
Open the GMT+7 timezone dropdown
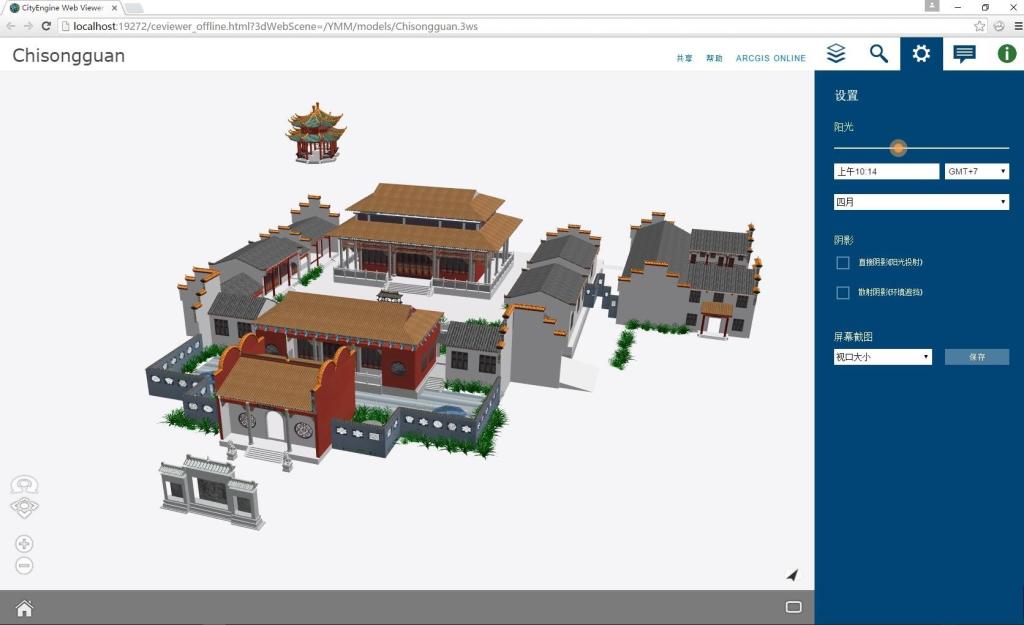click(x=976, y=172)
